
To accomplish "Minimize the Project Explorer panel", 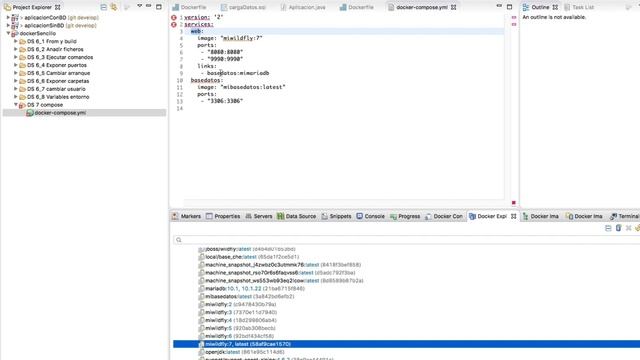I will [149, 6].
